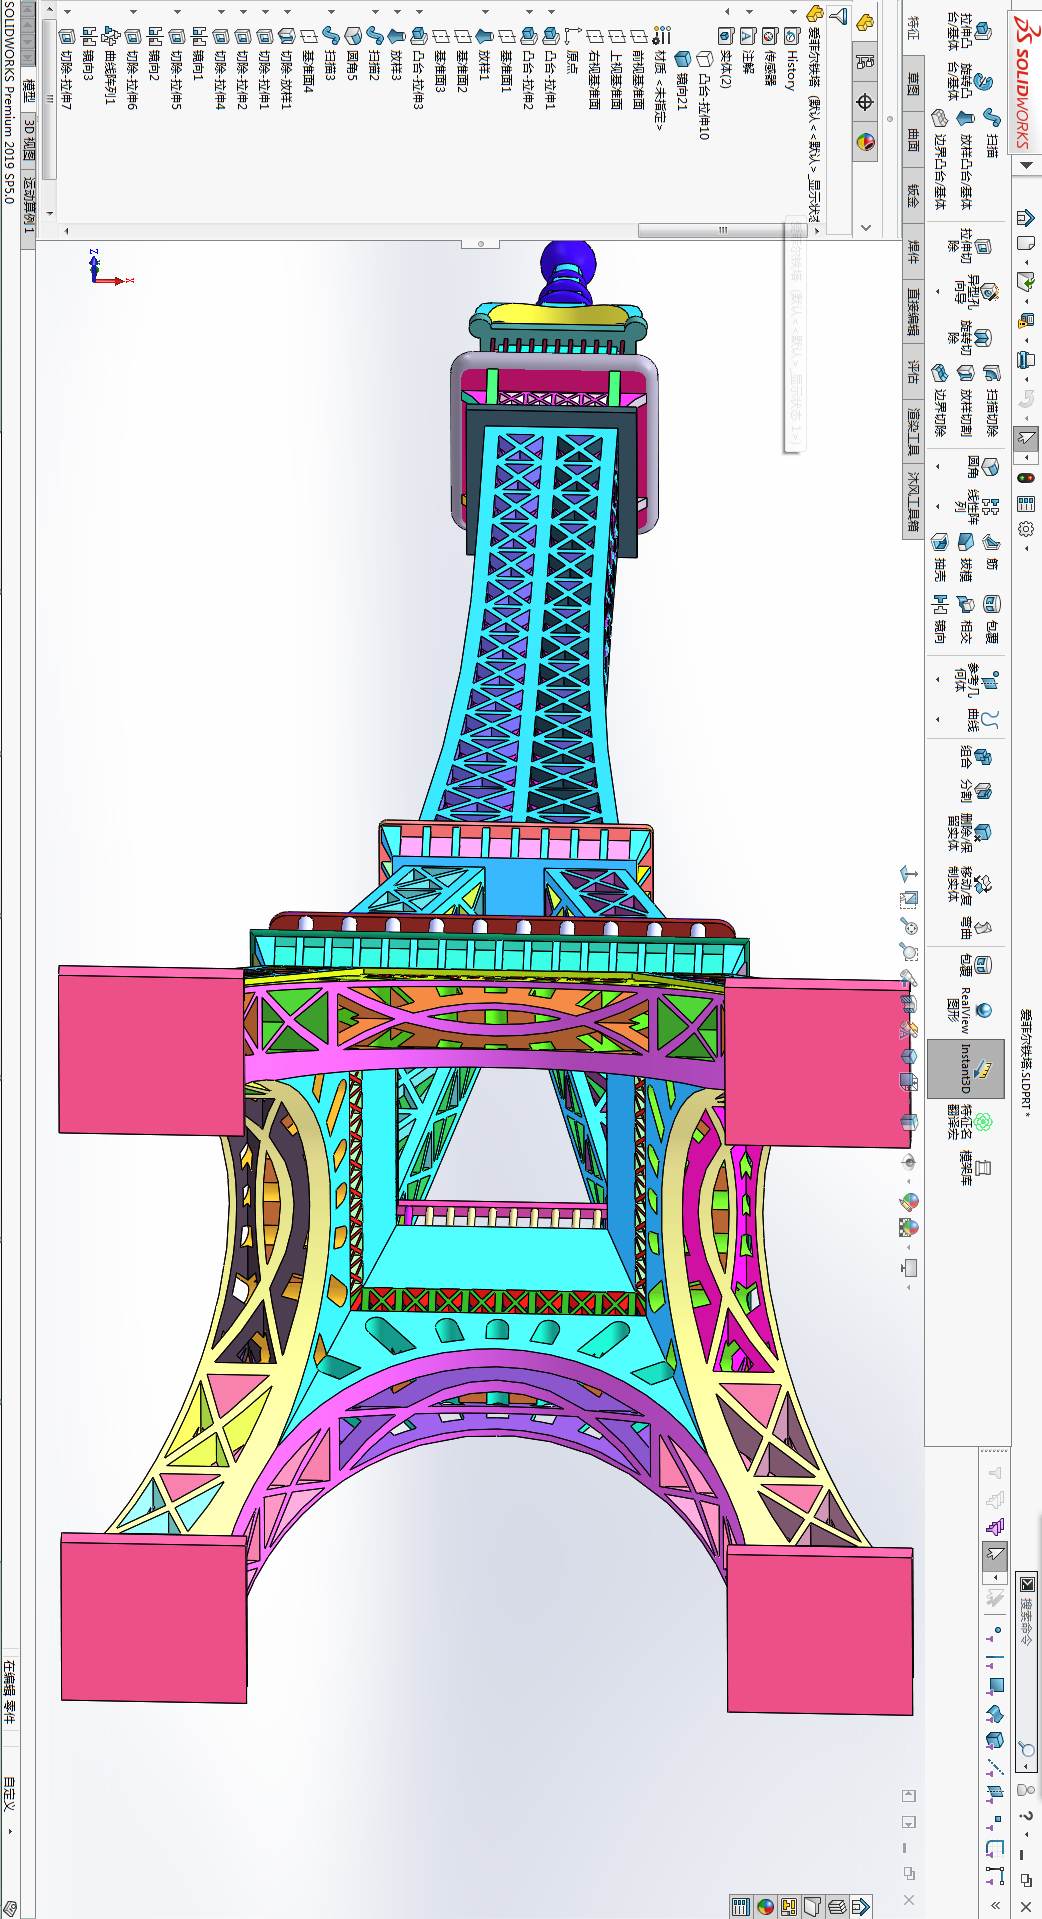Choose the 放样凸台/基体 loft boss tool
This screenshot has width=1042, height=1919.
(x=965, y=160)
